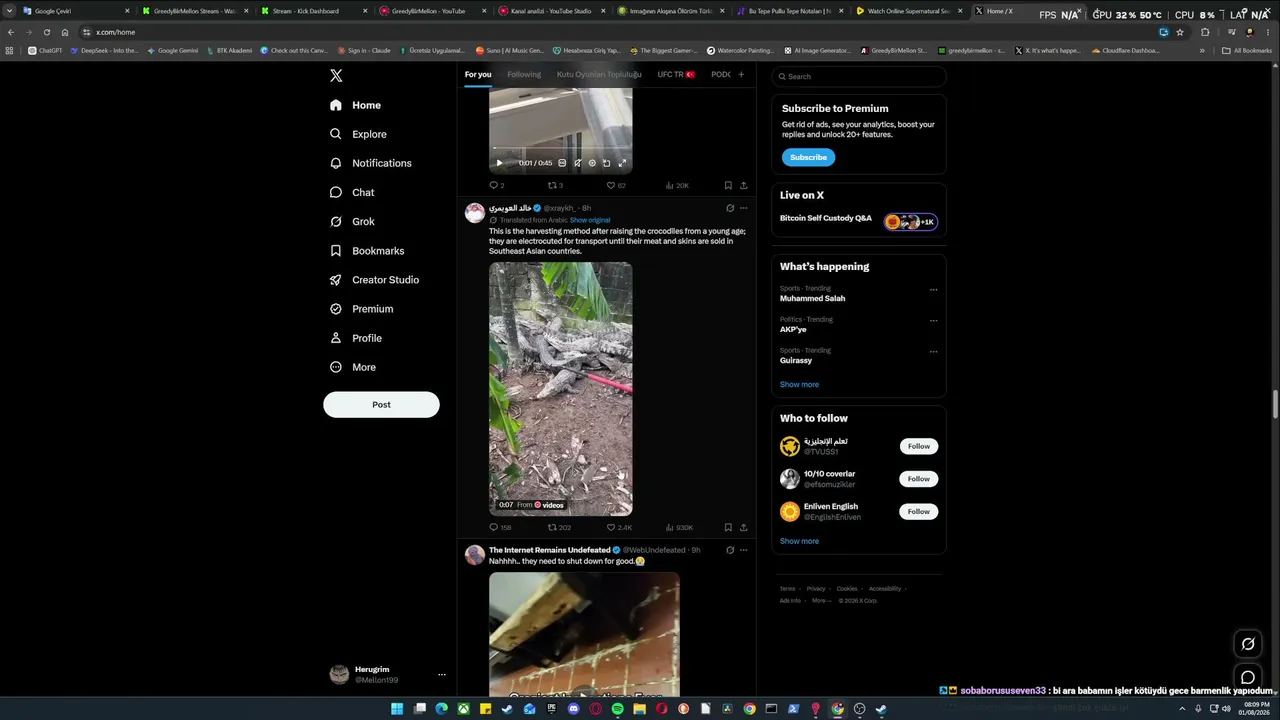Ask Grok about the @xraykh_ post
The height and width of the screenshot is (720, 1280).
tap(730, 208)
